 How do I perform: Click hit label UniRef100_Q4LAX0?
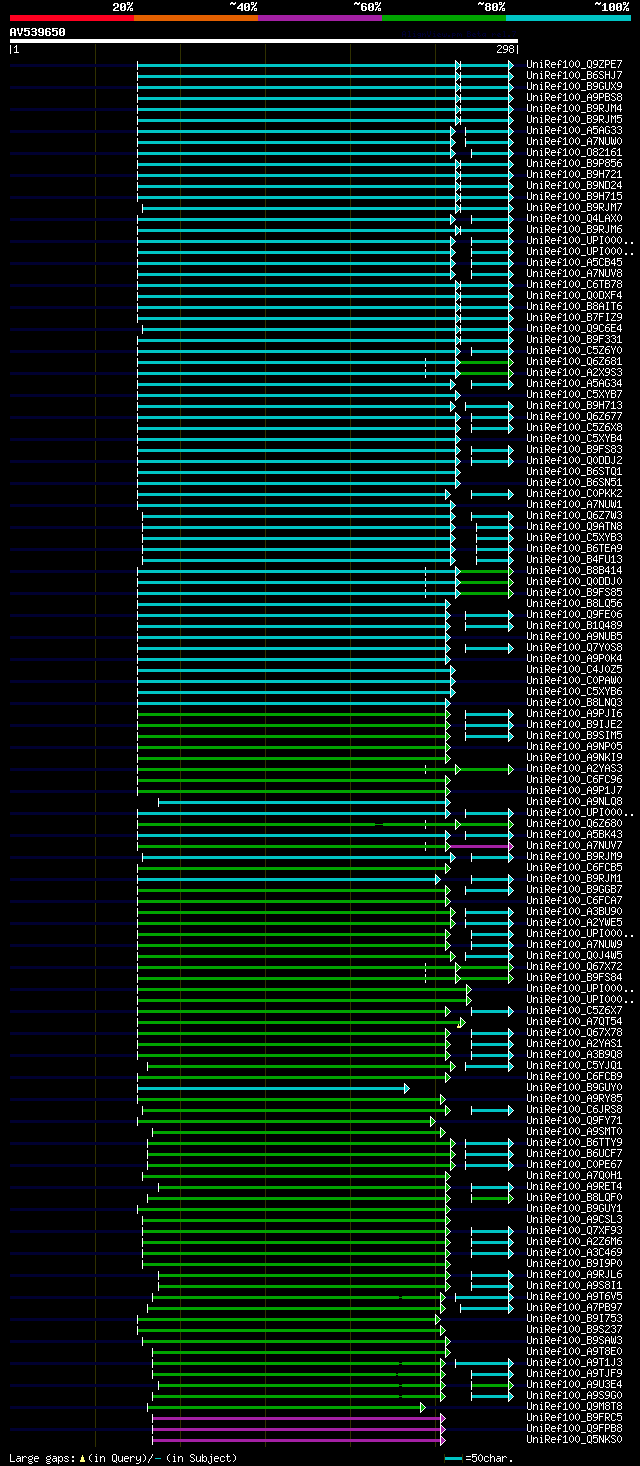(x=574, y=218)
